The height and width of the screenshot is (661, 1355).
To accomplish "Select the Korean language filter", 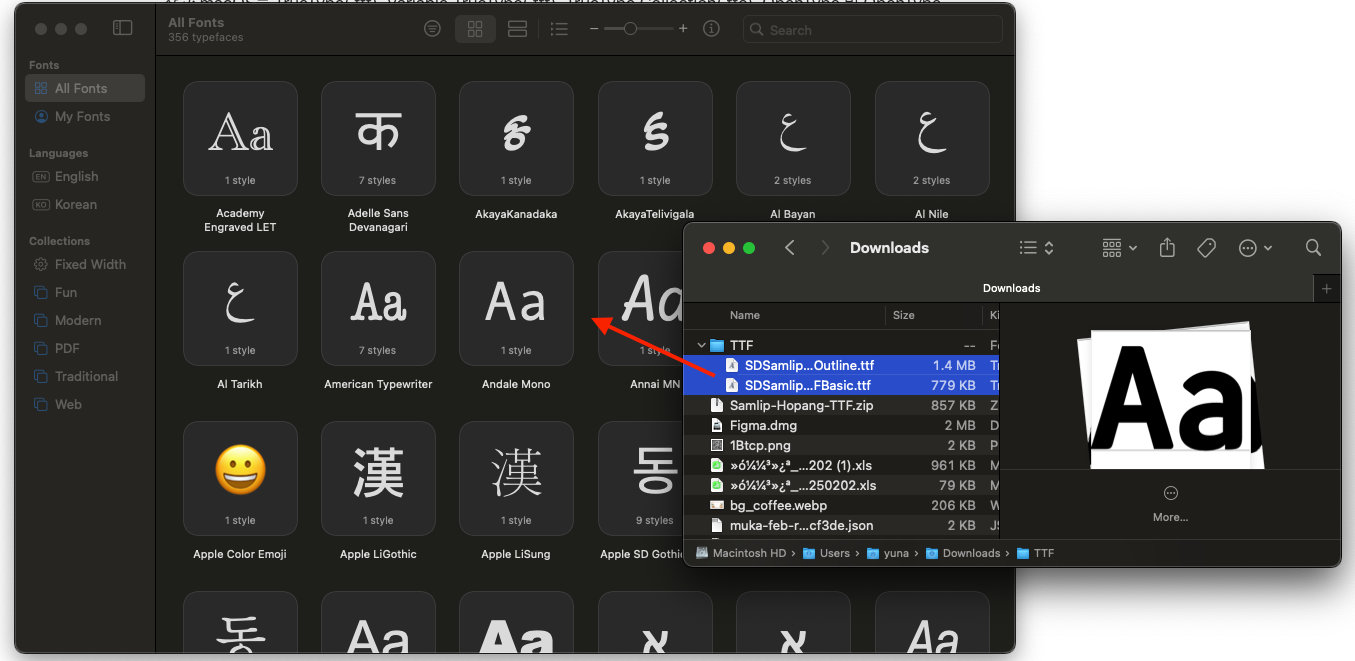I will [x=85, y=204].
